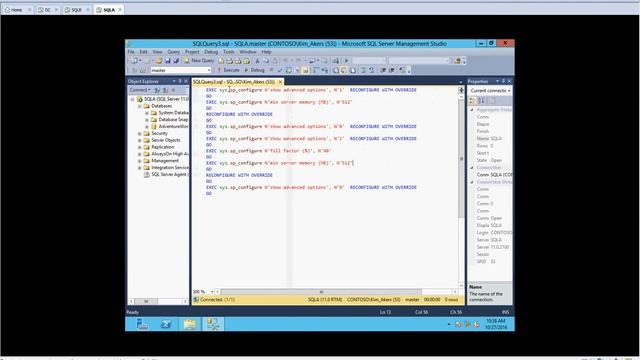Expand the AdventureWorks database node
This screenshot has width=640, height=360.
(147, 127)
